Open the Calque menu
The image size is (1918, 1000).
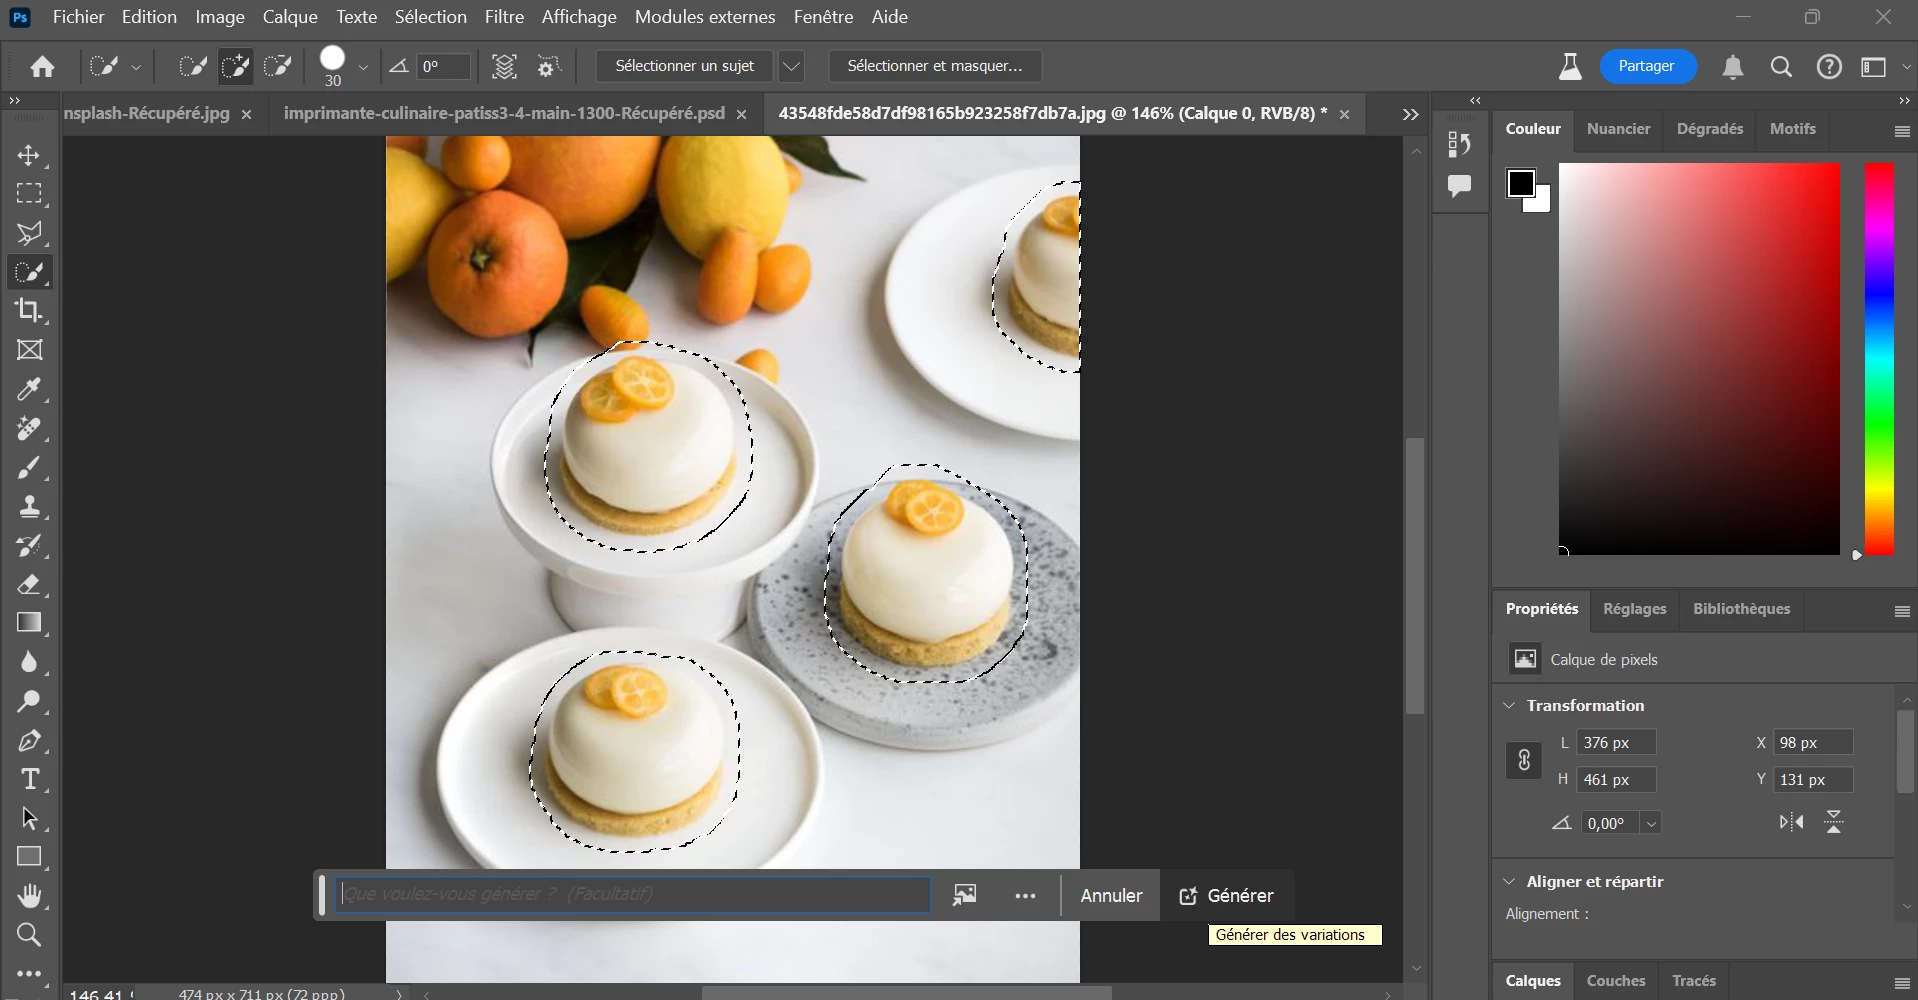pos(290,17)
